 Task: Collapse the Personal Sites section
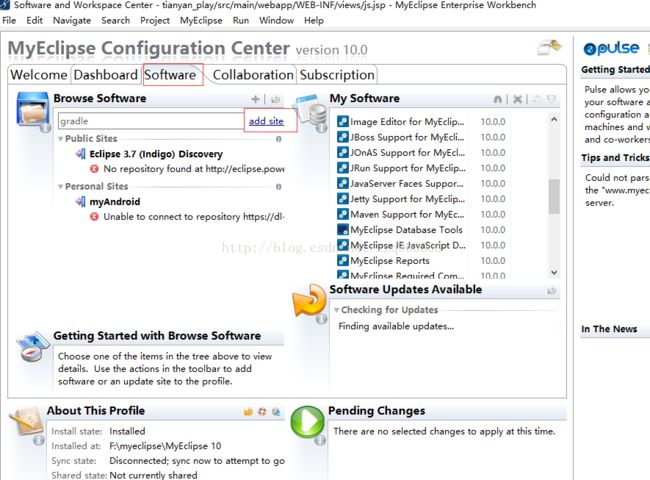pyautogui.click(x=61, y=187)
